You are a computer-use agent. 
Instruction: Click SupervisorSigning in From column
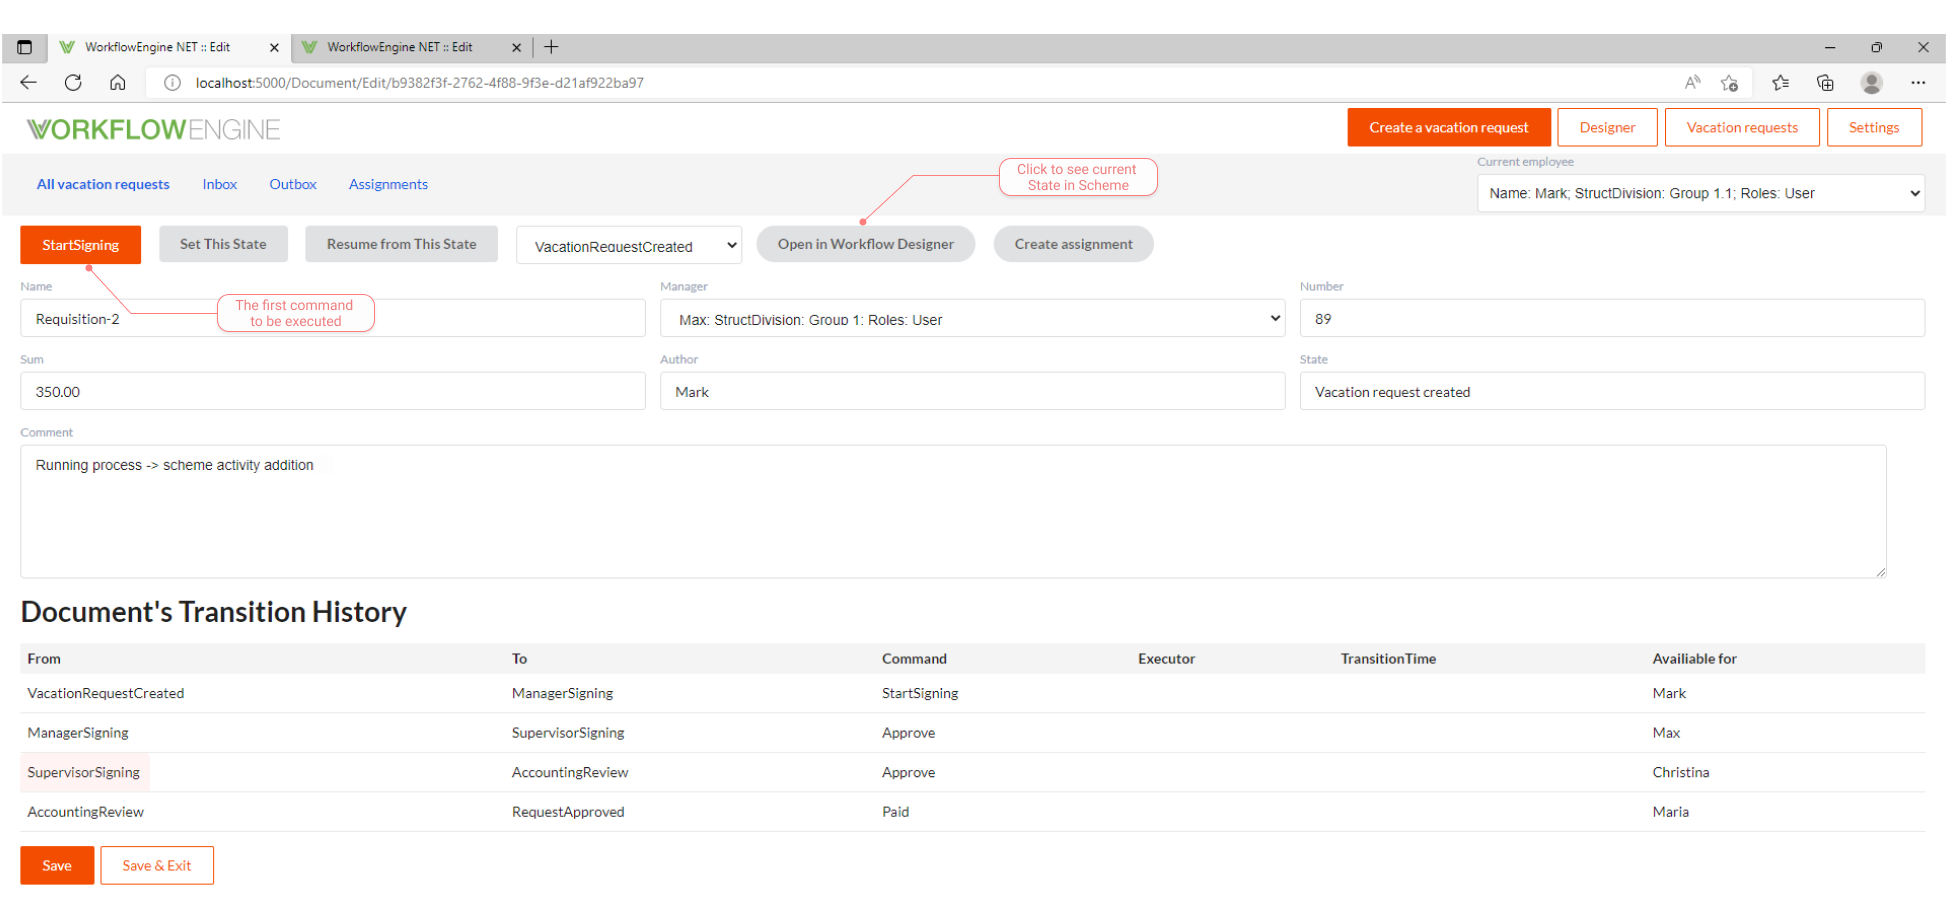pos(84,772)
